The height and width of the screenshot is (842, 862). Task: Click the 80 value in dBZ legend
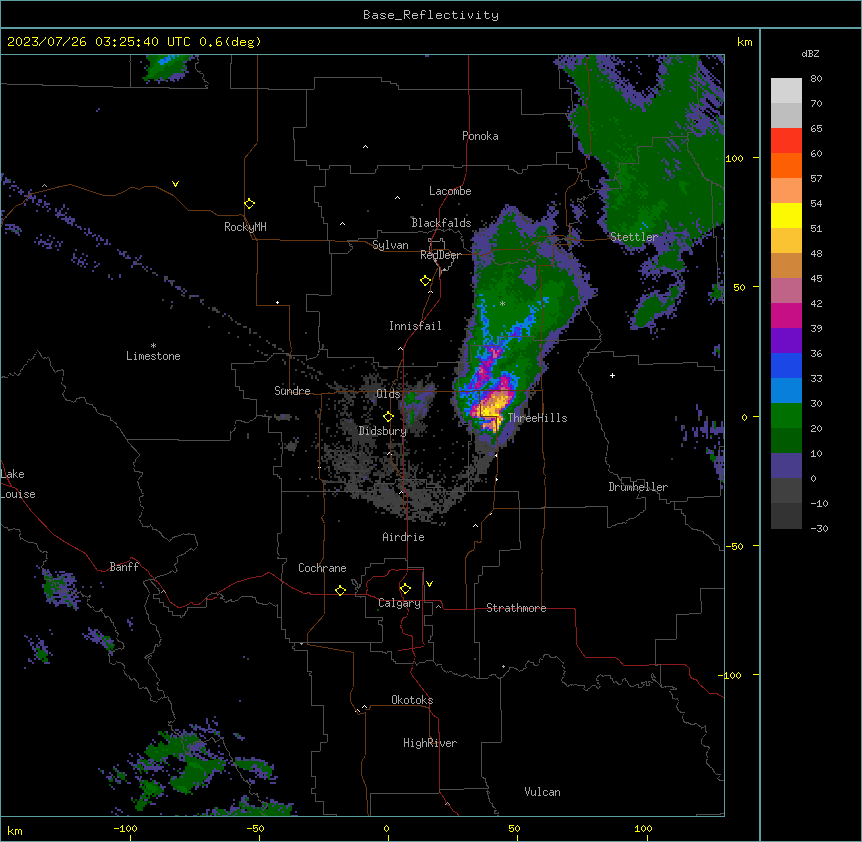click(816, 79)
